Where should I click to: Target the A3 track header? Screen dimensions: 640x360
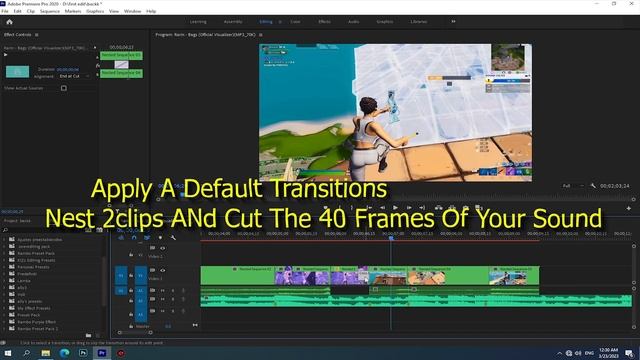pos(140,314)
